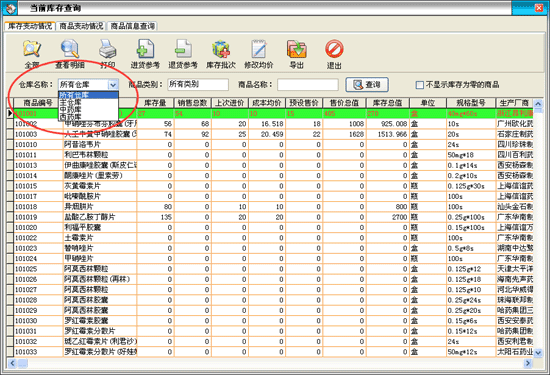Click product name 替硝唑片
Image resolution: width=550 pixels, height=375 pixels.
pos(79,248)
